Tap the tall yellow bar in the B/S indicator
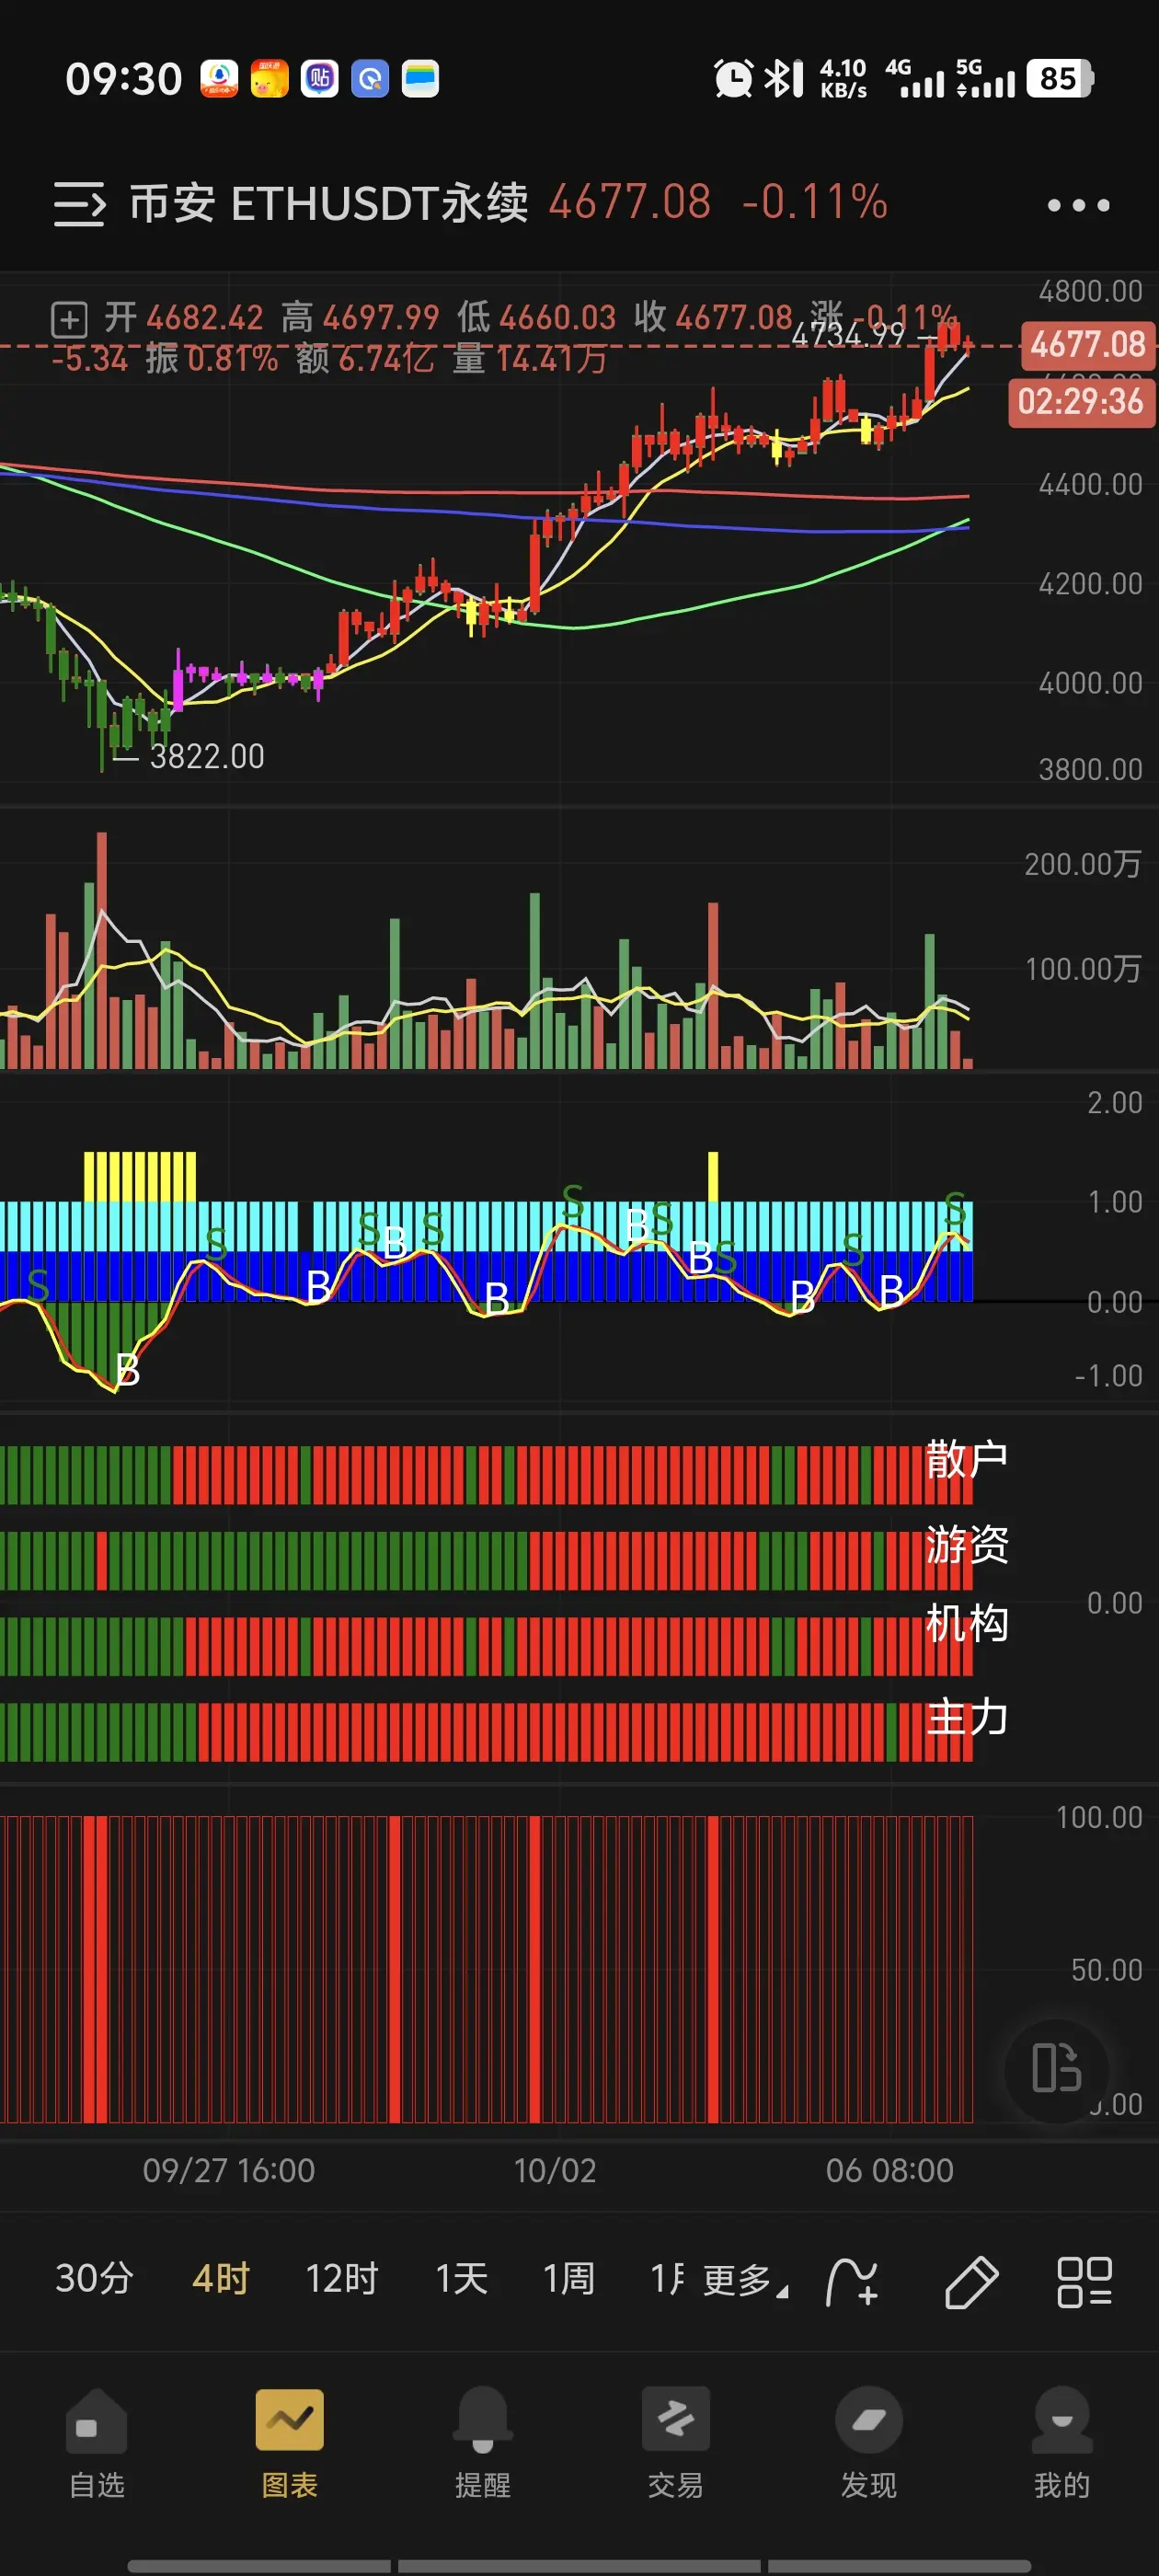The height and width of the screenshot is (2576, 1159). pos(713,1177)
